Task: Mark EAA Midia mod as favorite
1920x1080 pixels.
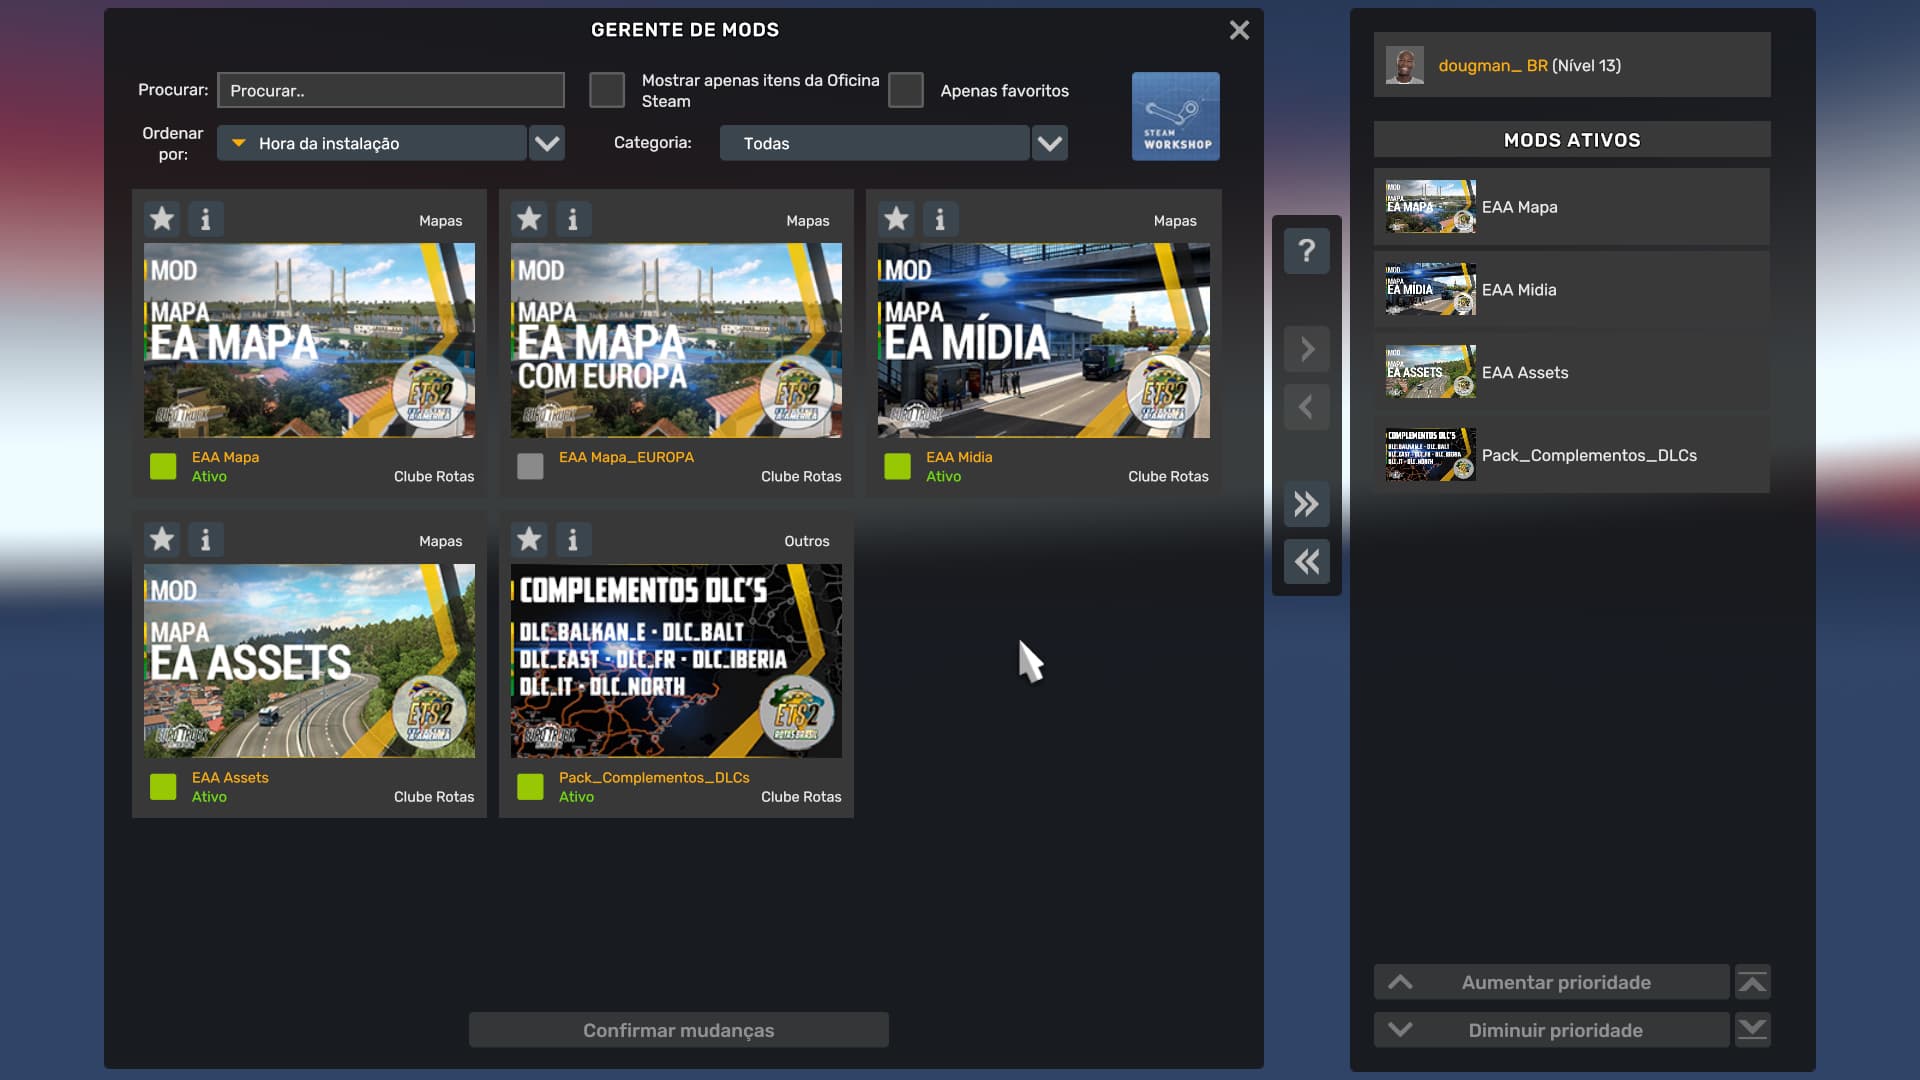Action: click(x=896, y=219)
